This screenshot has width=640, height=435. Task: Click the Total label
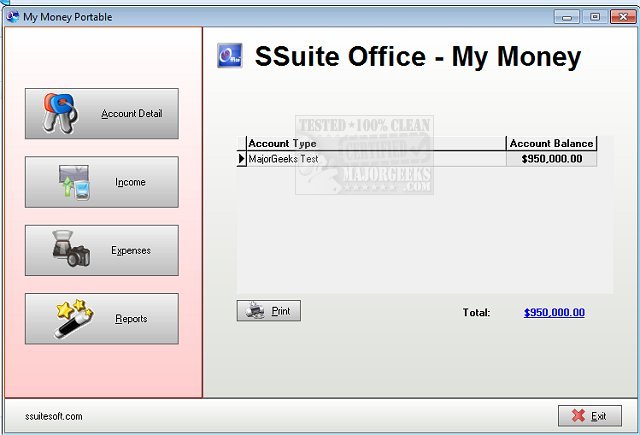pos(476,313)
